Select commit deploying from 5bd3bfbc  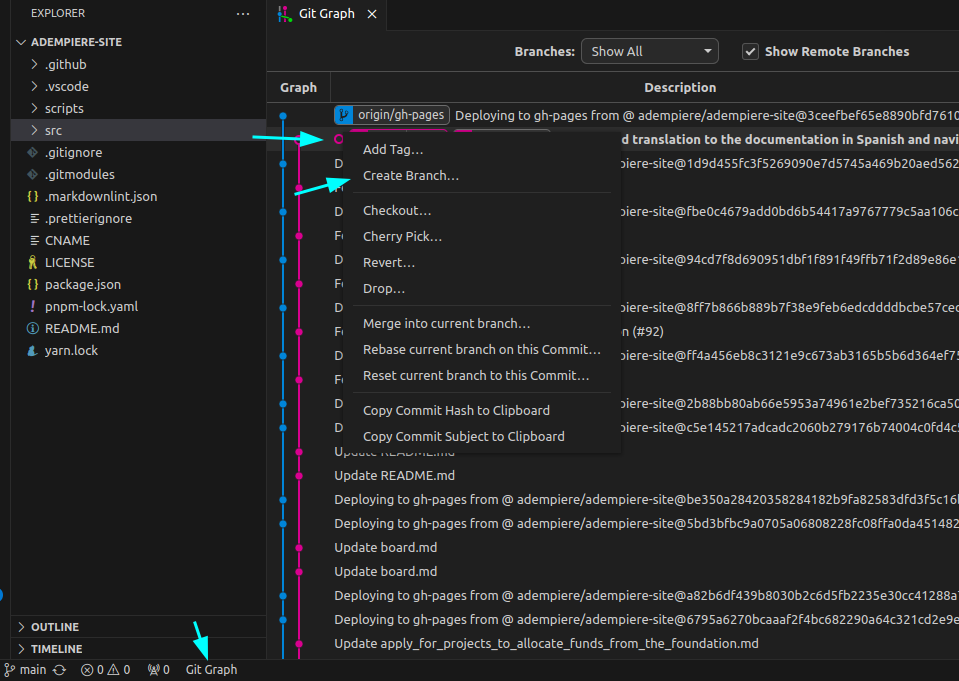pyautogui.click(x=613, y=524)
